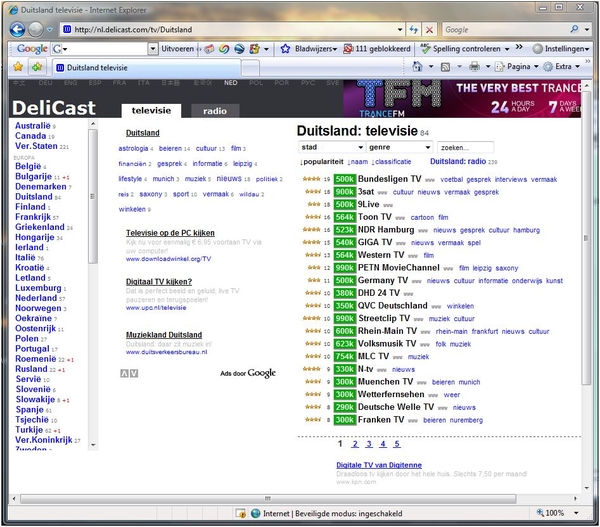Click the zoom level magnifier in status bar
This screenshot has height=527, width=600.
coord(540,512)
